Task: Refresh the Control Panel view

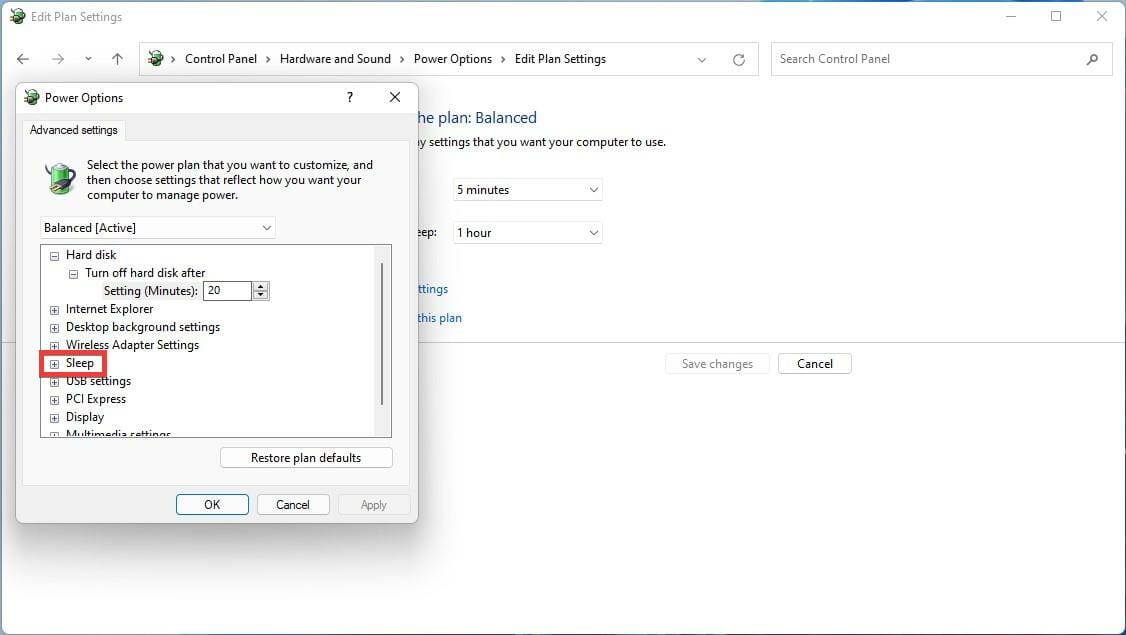Action: (739, 59)
